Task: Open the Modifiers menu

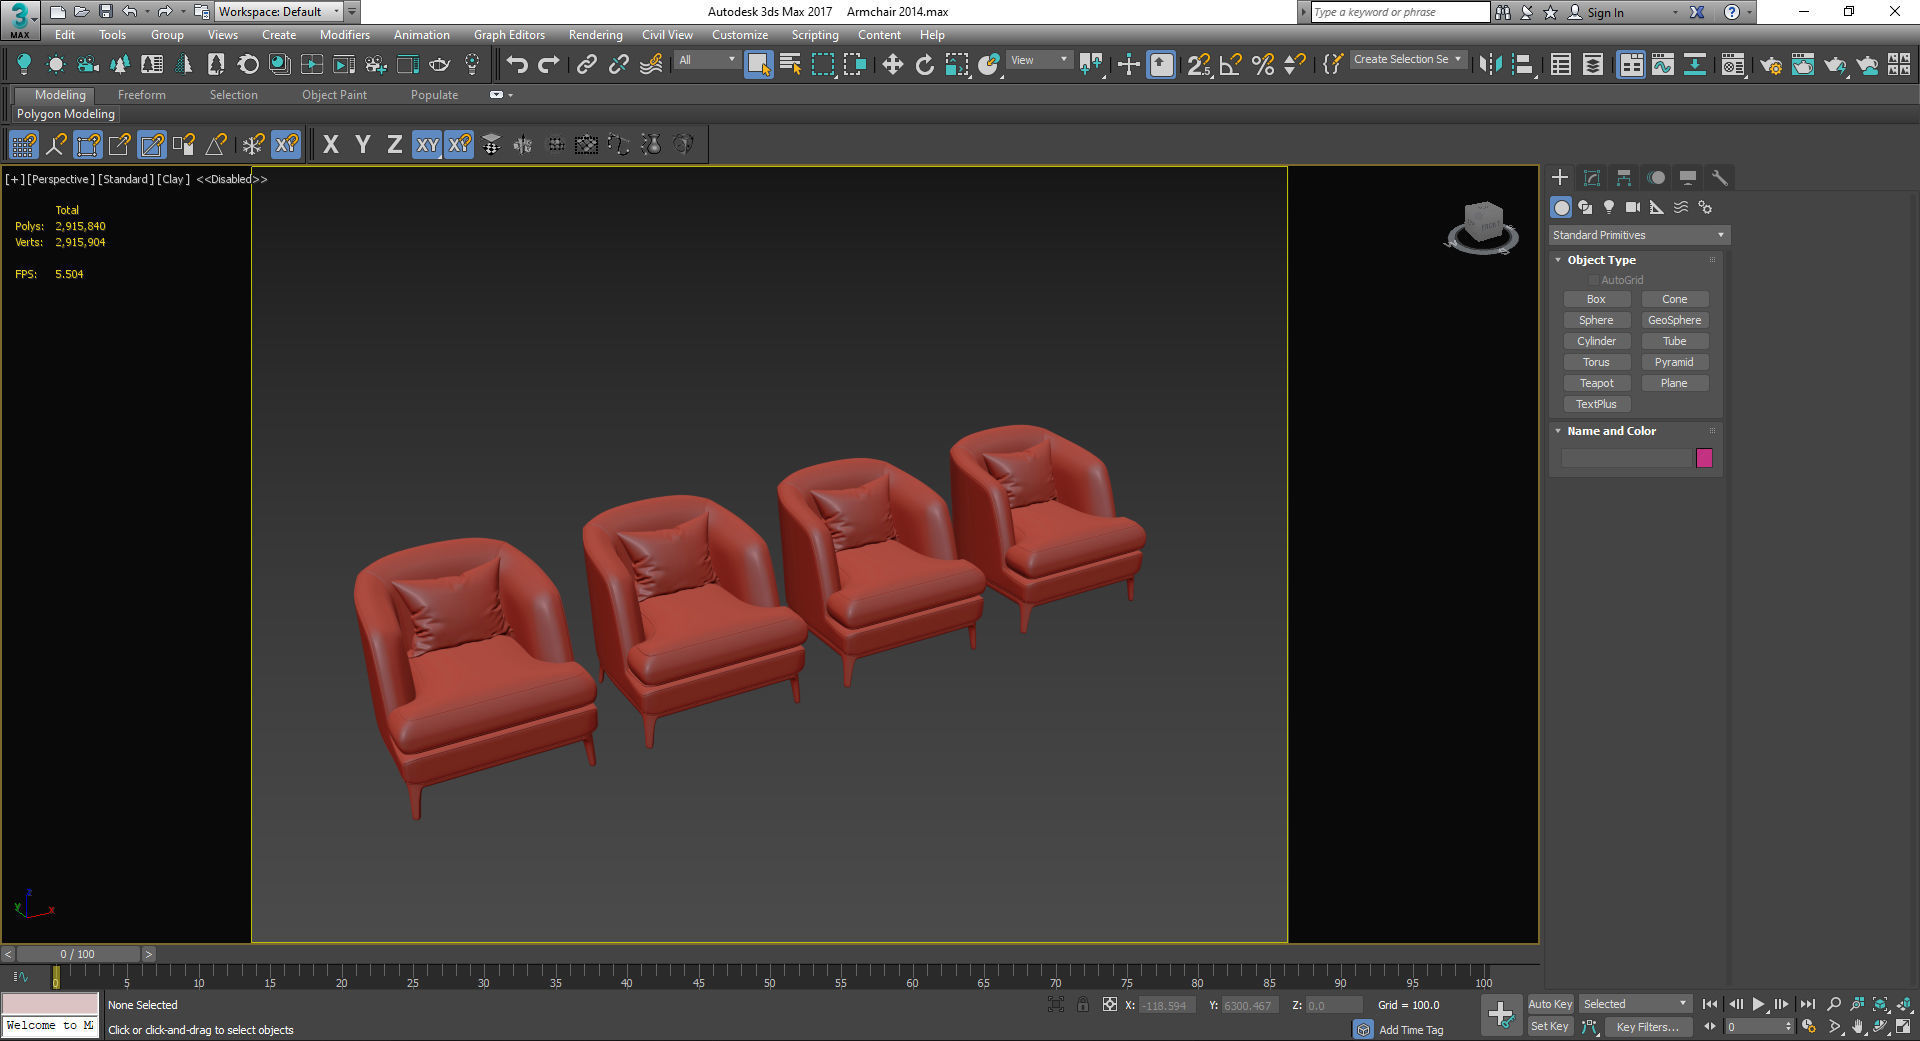Action: pos(345,35)
